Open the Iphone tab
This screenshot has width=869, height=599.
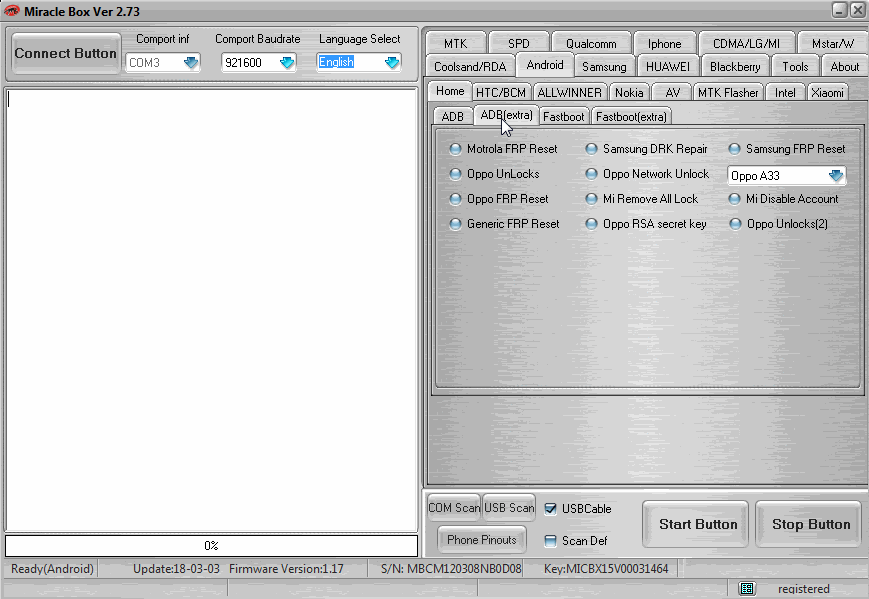click(664, 43)
